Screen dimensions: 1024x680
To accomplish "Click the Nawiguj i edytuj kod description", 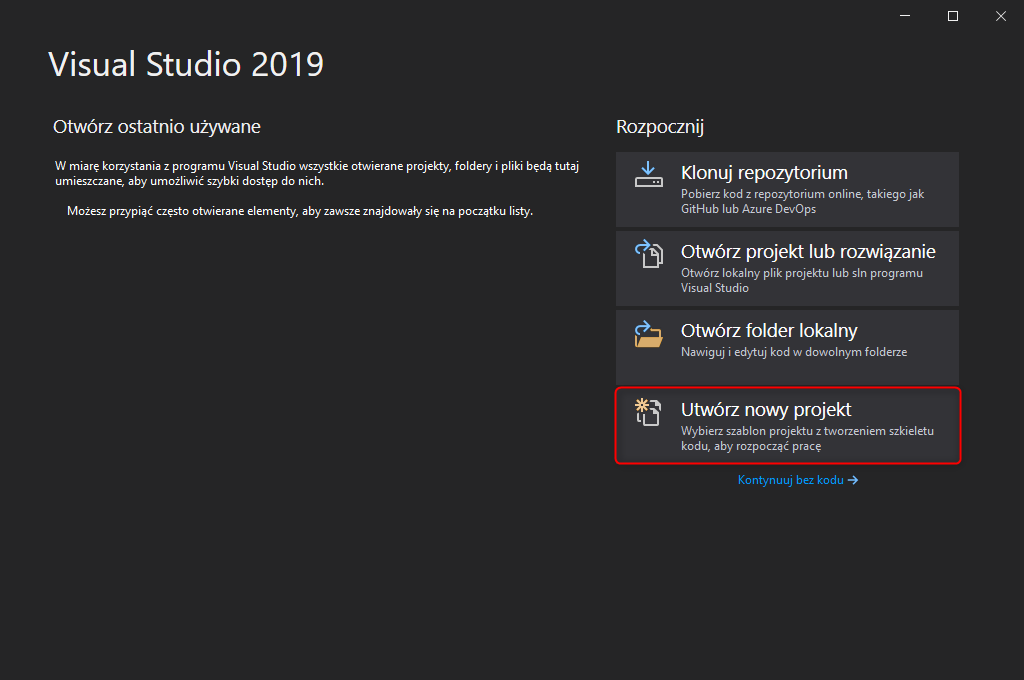I will [794, 352].
